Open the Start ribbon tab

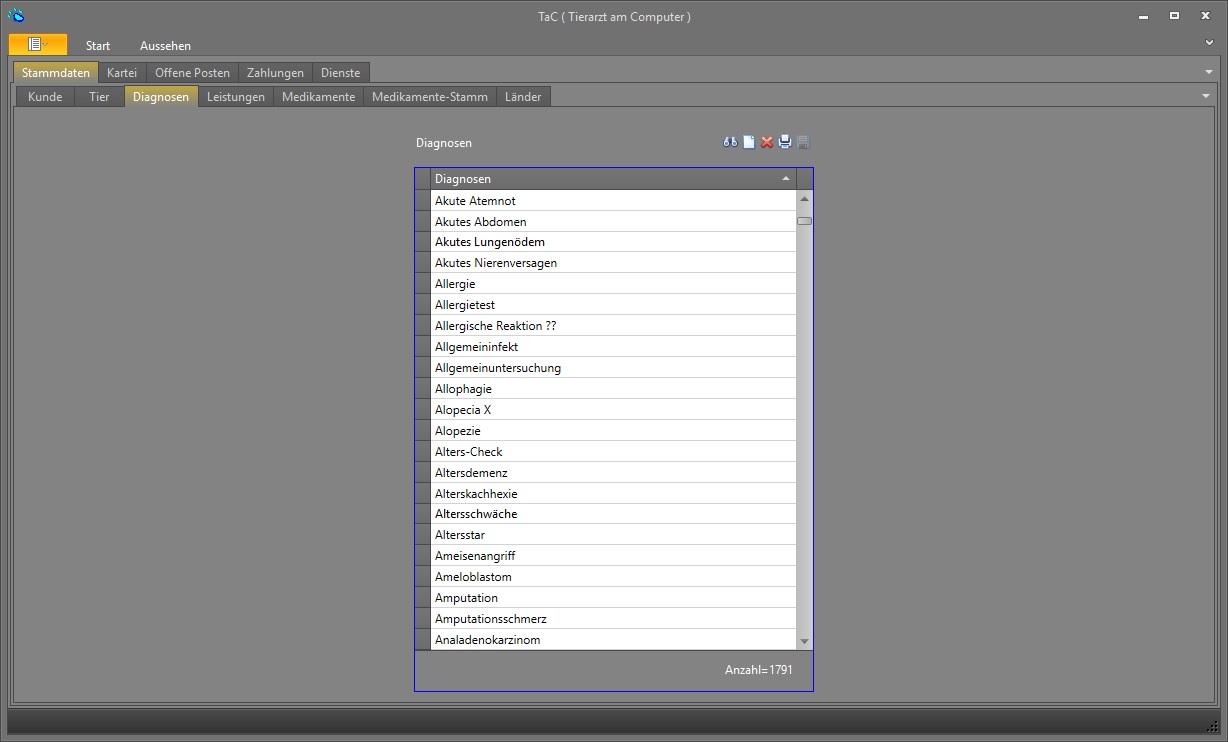point(98,46)
